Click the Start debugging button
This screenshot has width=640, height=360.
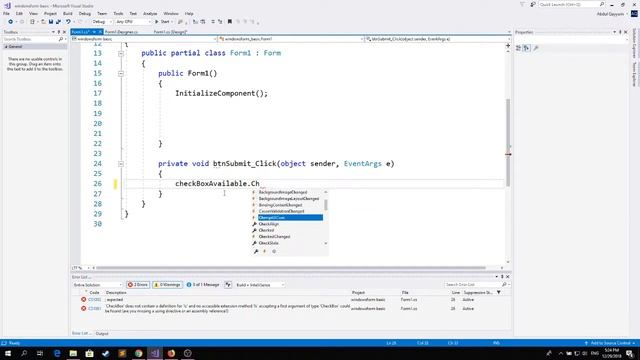point(162,22)
